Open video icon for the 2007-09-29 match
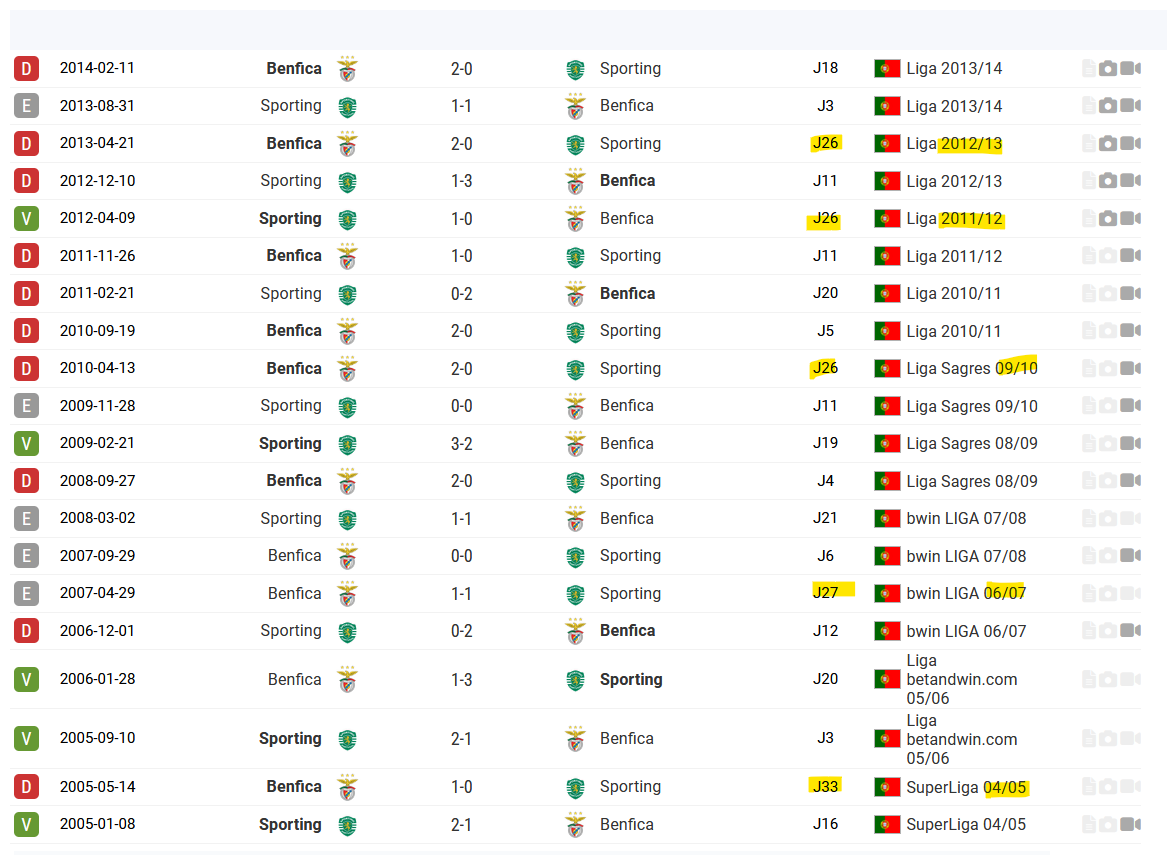Screen dimensions: 1167x855 coord(1131,555)
